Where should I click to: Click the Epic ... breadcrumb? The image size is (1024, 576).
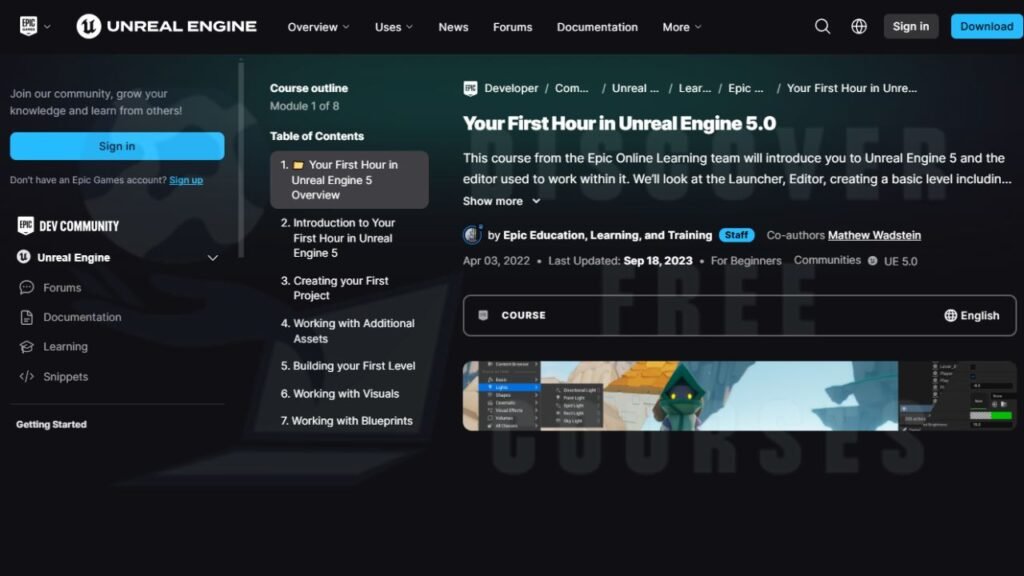click(746, 88)
